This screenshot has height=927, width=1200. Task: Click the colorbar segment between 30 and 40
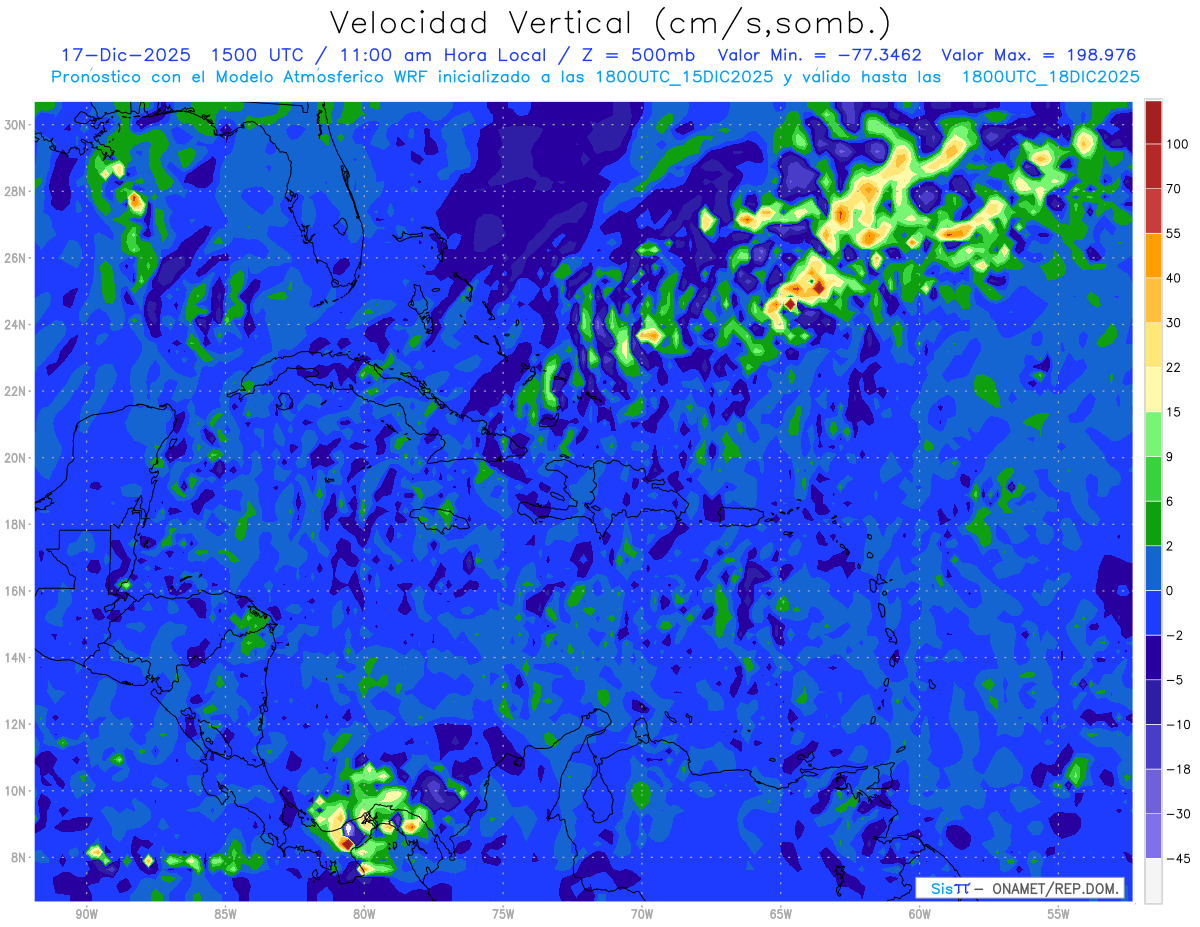[x=1153, y=300]
